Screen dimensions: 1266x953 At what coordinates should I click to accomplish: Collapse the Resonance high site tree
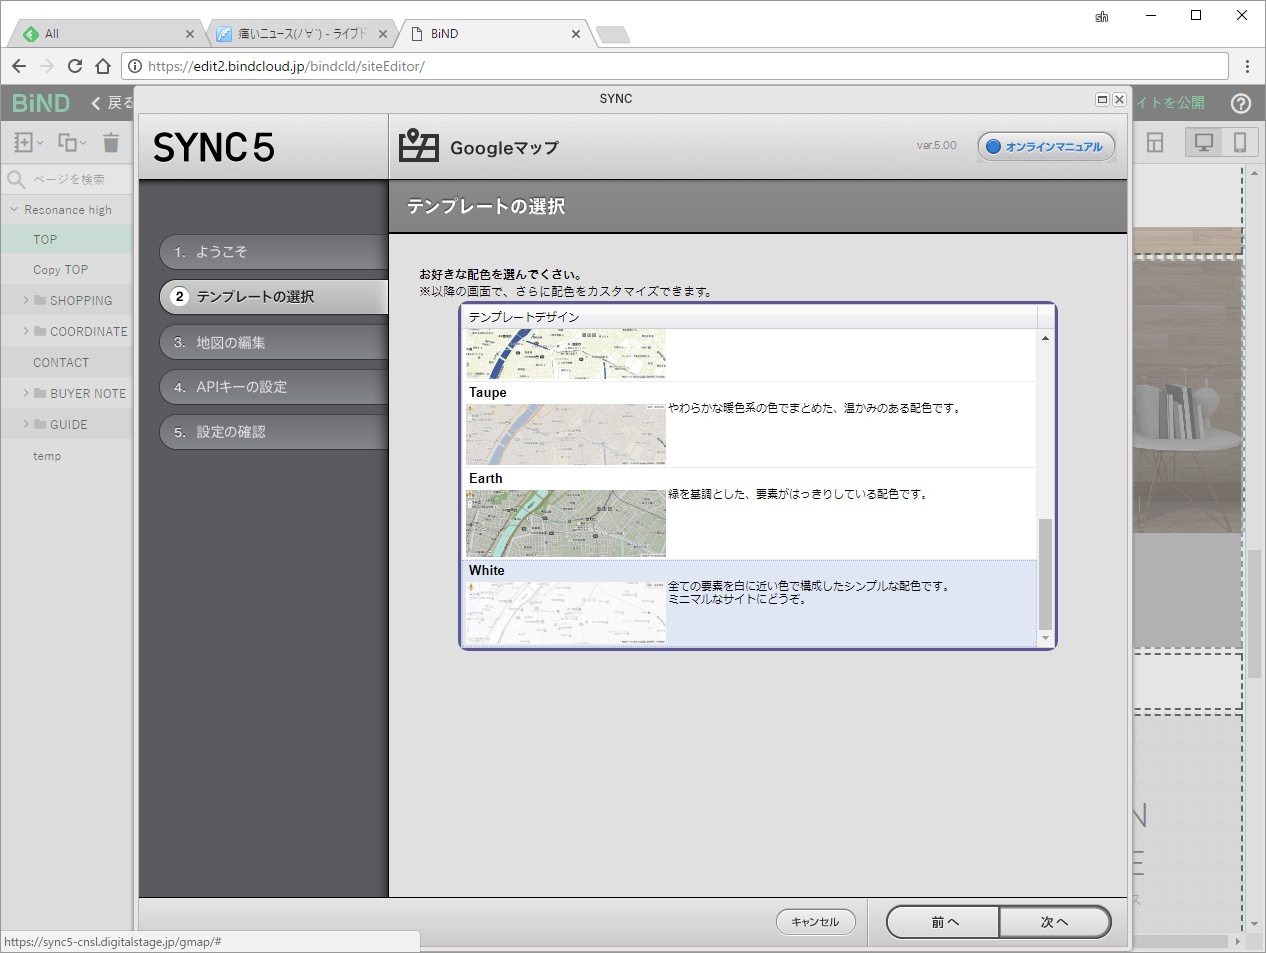(14, 209)
